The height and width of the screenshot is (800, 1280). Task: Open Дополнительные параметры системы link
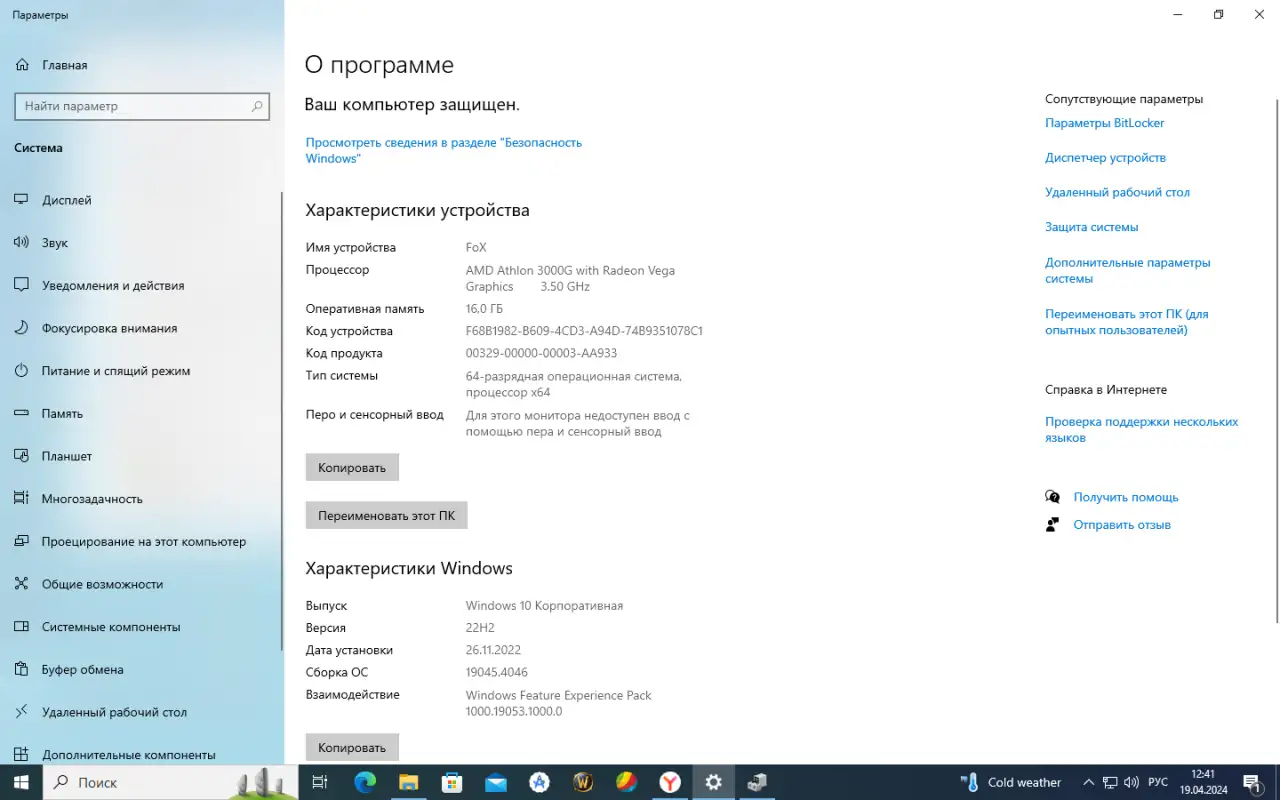point(1127,270)
